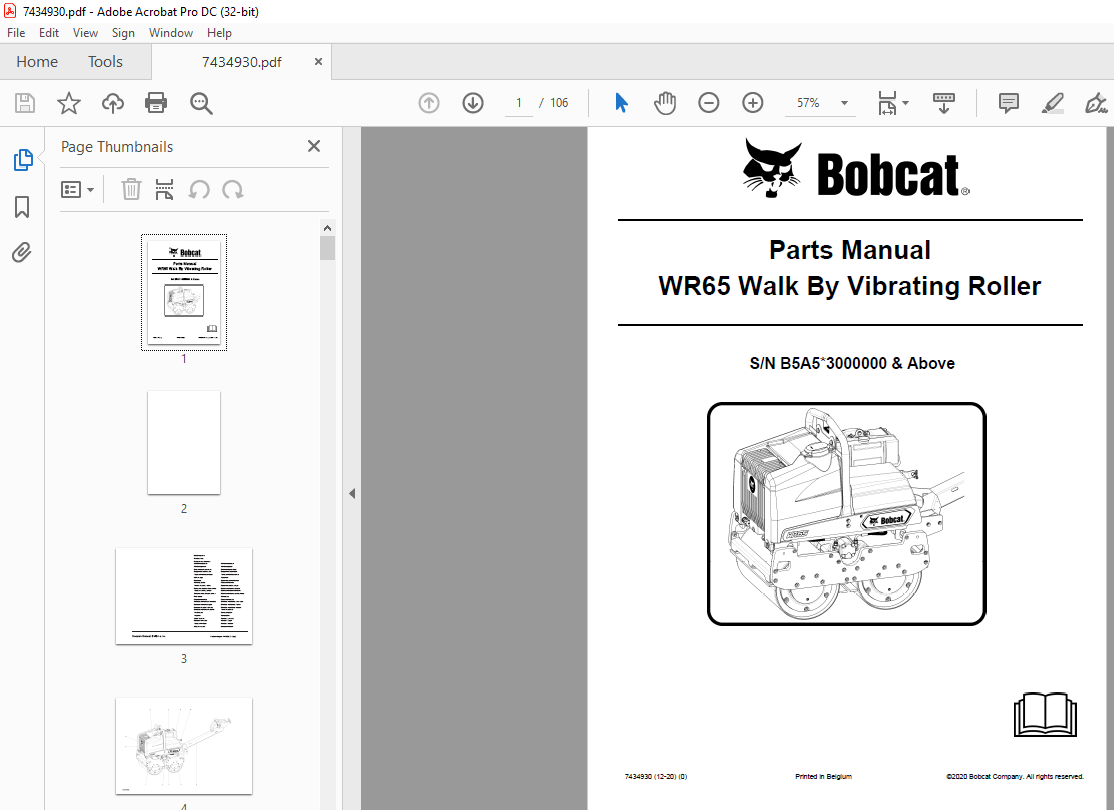The width and height of the screenshot is (1114, 810).
Task: Zoom out with minus button
Action: pyautogui.click(x=708, y=103)
